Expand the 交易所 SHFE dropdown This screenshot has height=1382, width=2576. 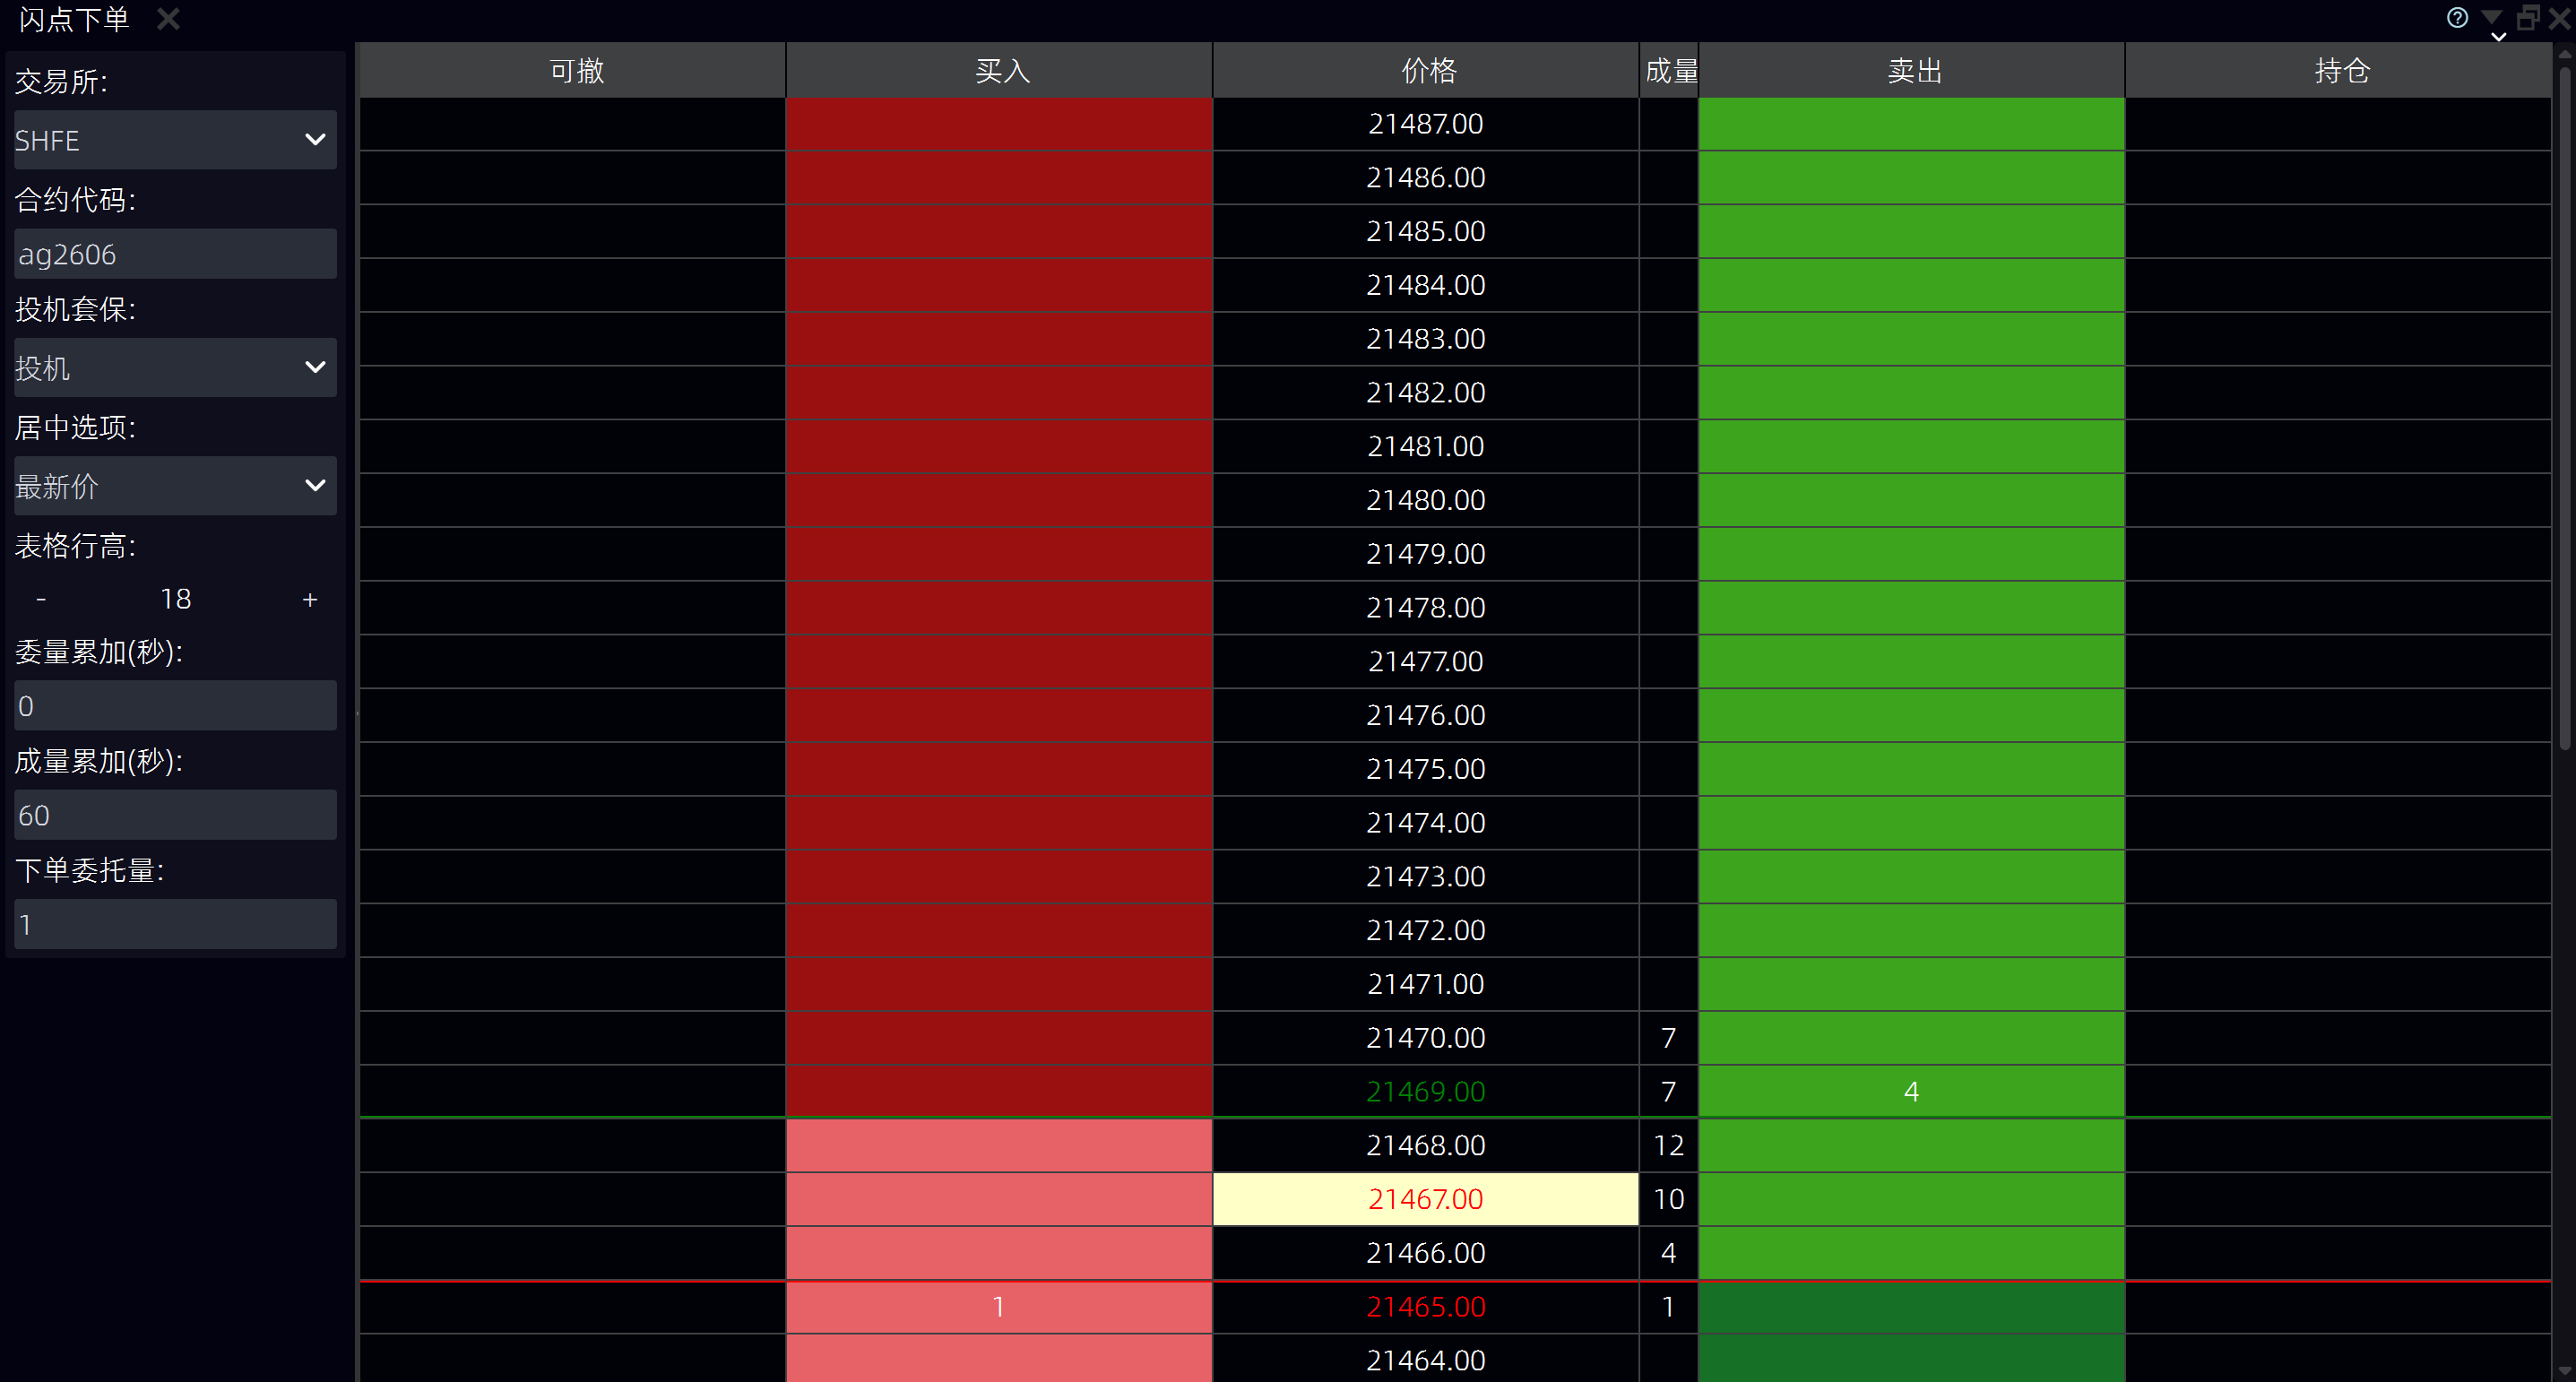pyautogui.click(x=175, y=140)
